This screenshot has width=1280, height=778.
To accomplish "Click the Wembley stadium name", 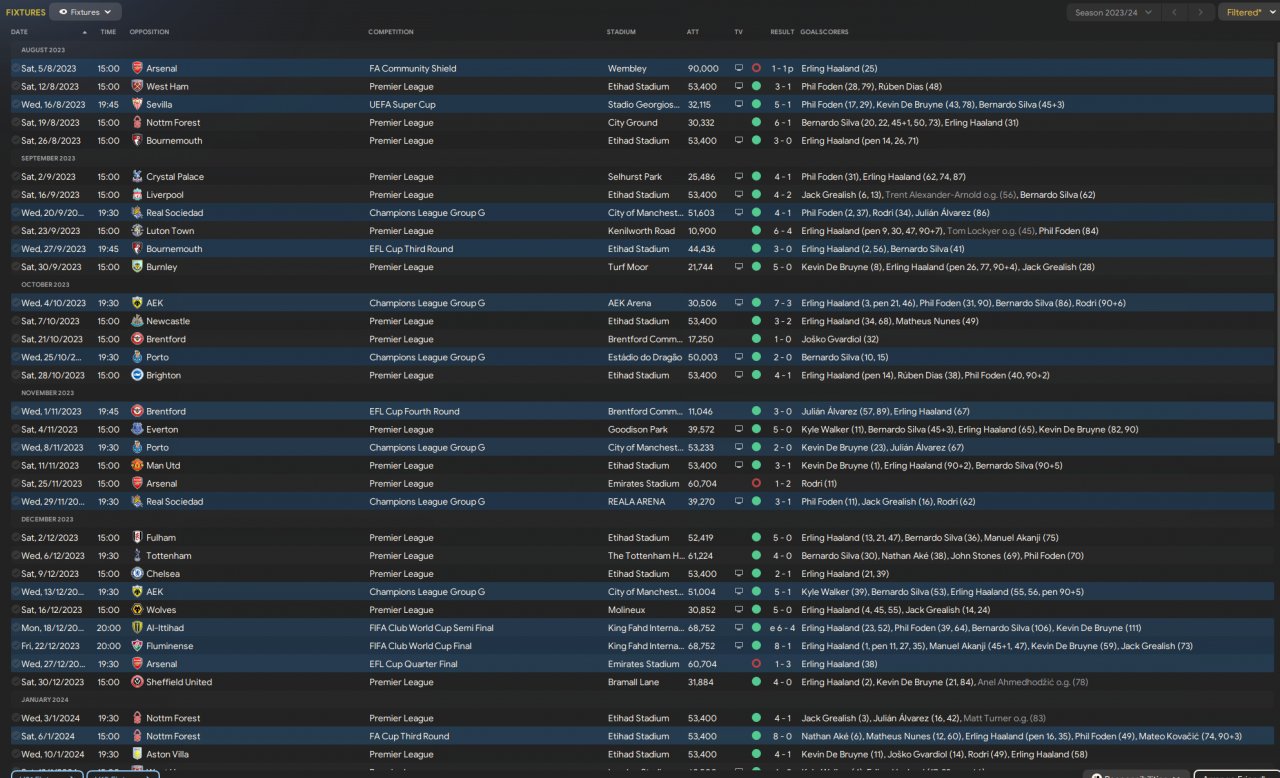I will (626, 69).
